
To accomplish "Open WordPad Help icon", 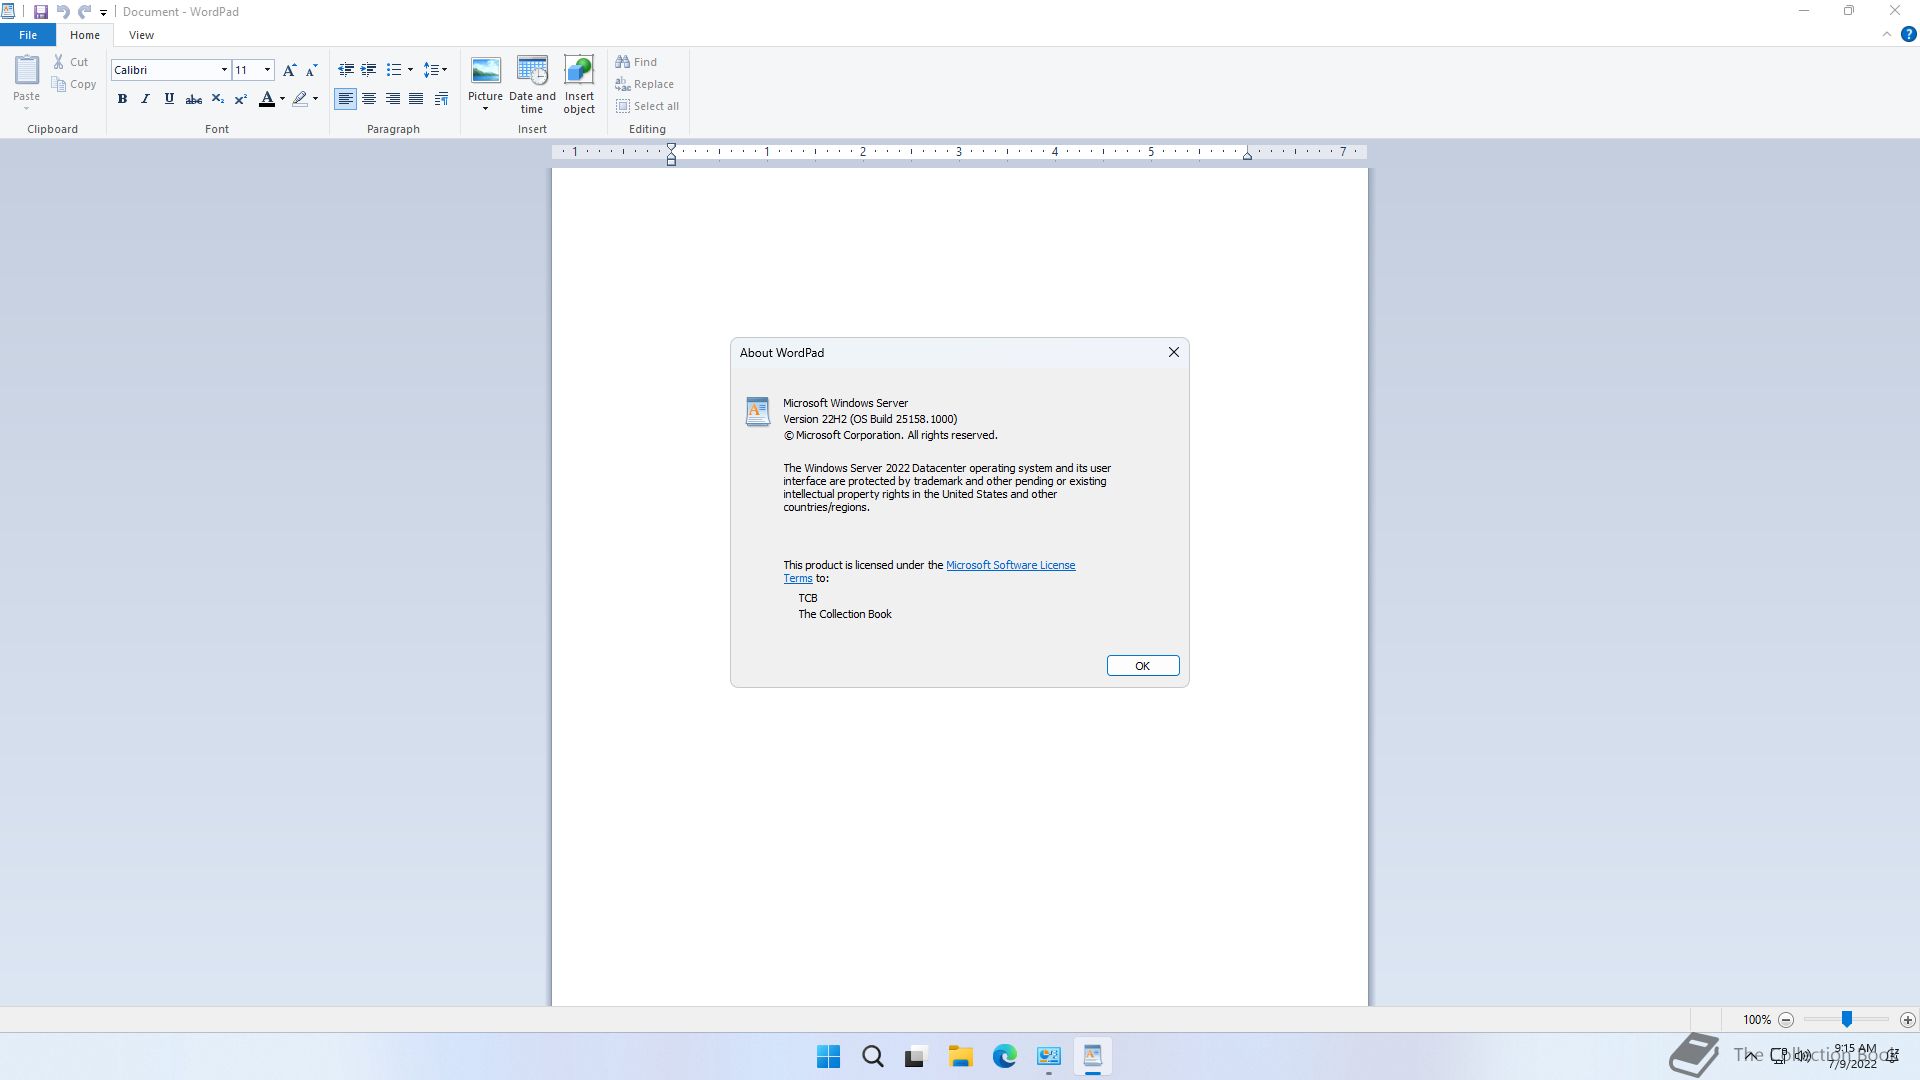I will 1908,34.
